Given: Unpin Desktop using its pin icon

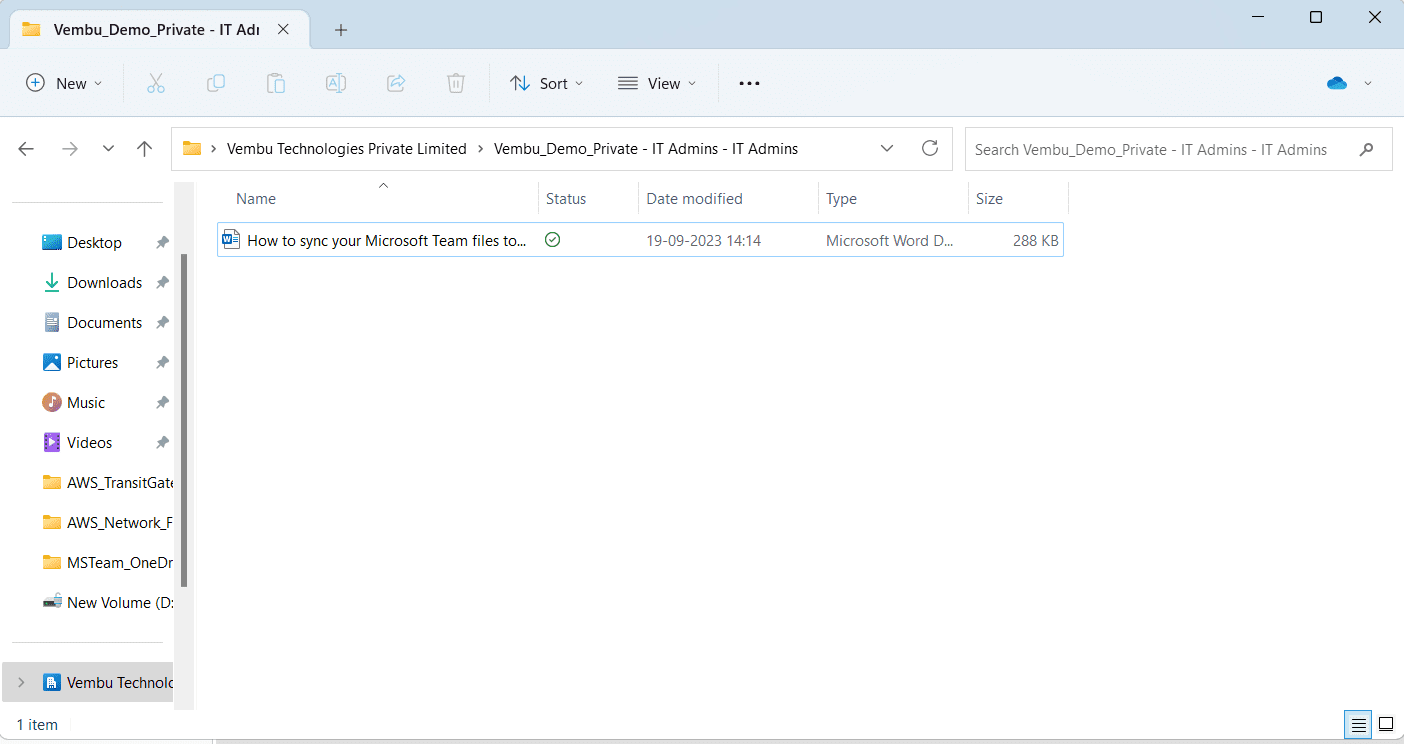Looking at the screenshot, I should coord(162,243).
